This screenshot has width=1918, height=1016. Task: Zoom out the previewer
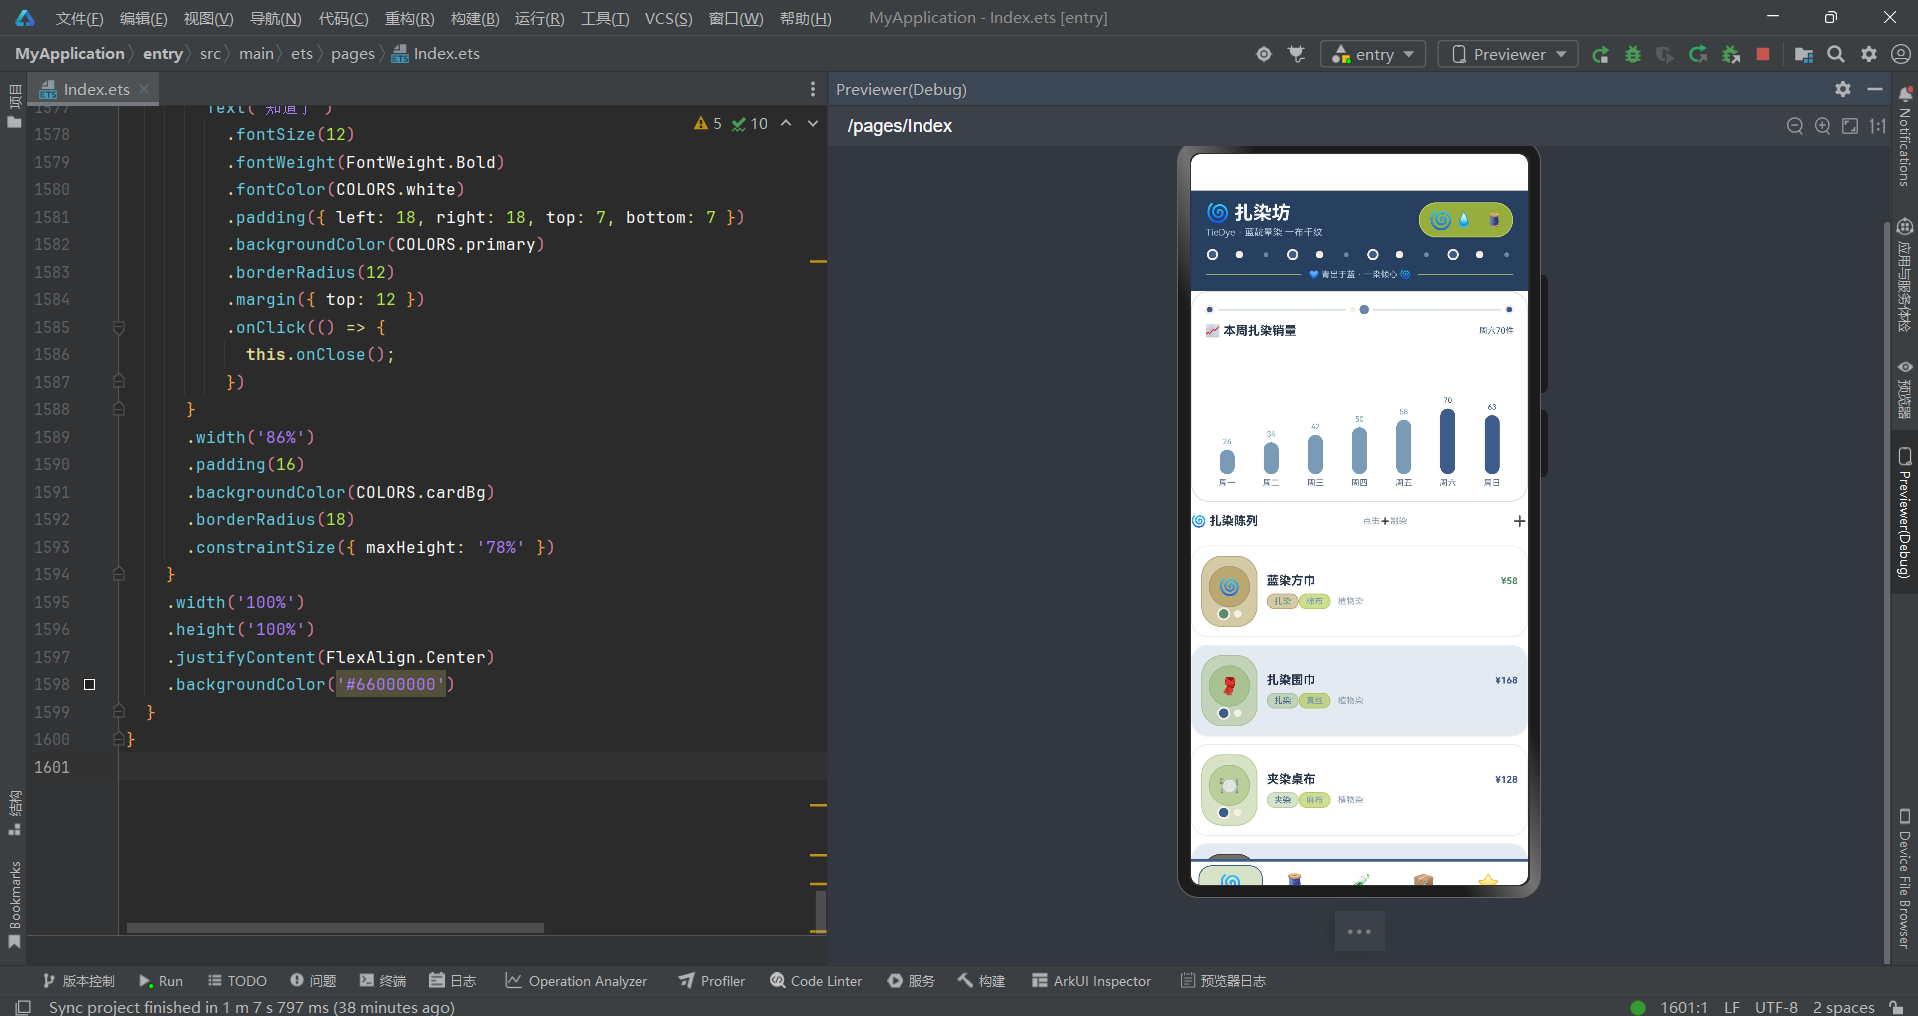(1795, 126)
